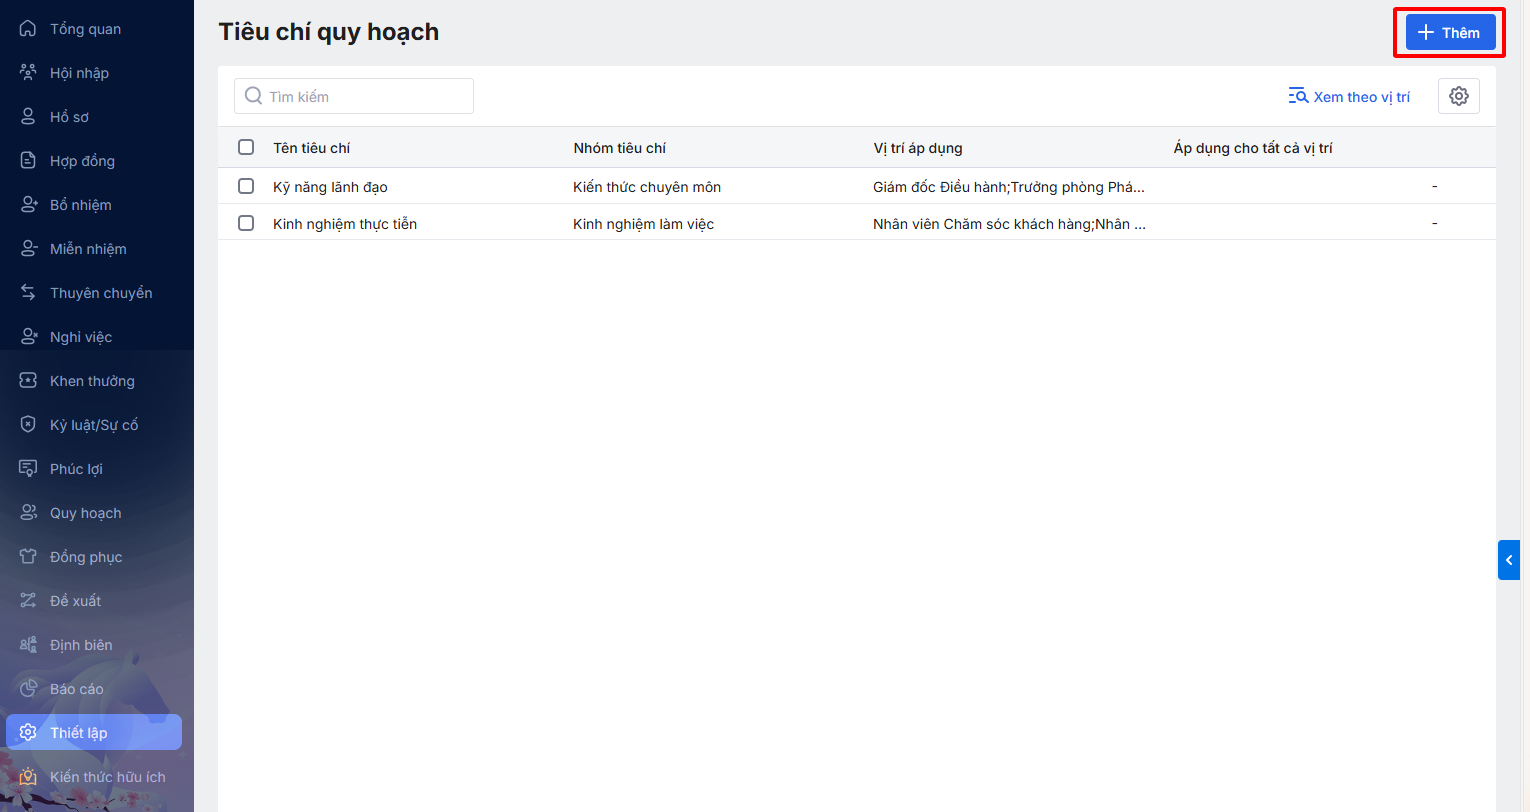Click the gear settings icon above table
Image resolution: width=1530 pixels, height=812 pixels.
click(x=1458, y=96)
